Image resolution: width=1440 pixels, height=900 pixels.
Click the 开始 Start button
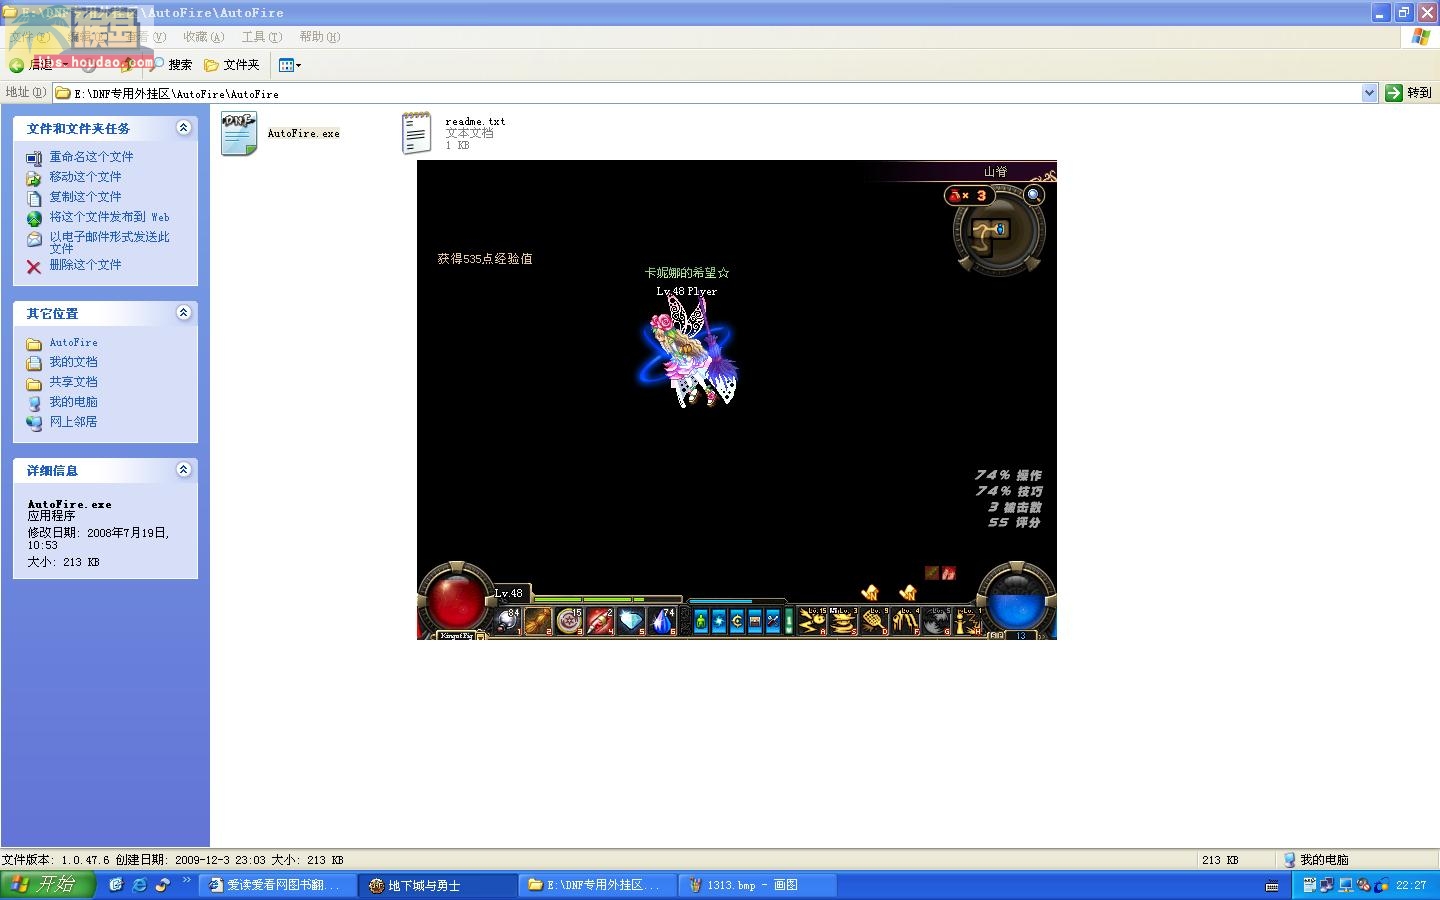point(48,885)
